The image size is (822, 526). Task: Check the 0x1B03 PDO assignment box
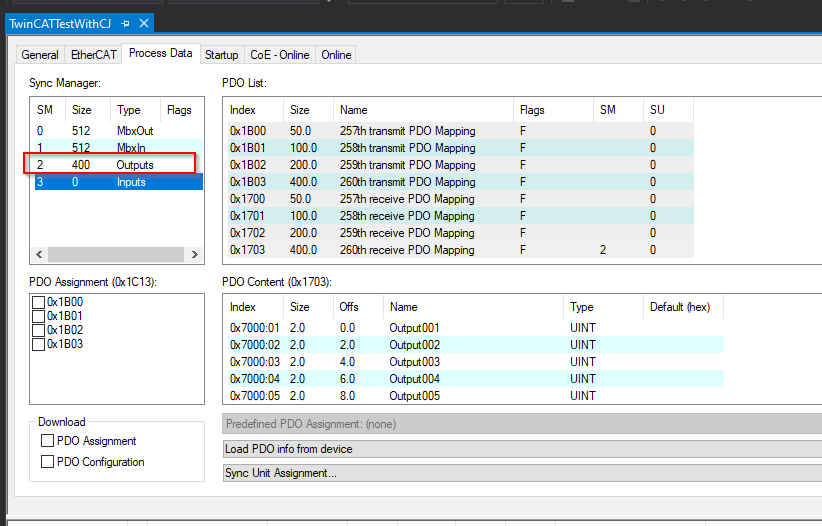pyautogui.click(x=38, y=345)
